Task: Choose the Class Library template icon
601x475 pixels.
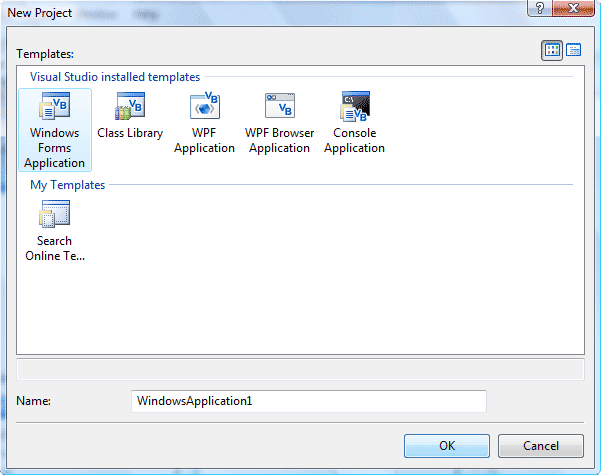Action: (x=130, y=106)
